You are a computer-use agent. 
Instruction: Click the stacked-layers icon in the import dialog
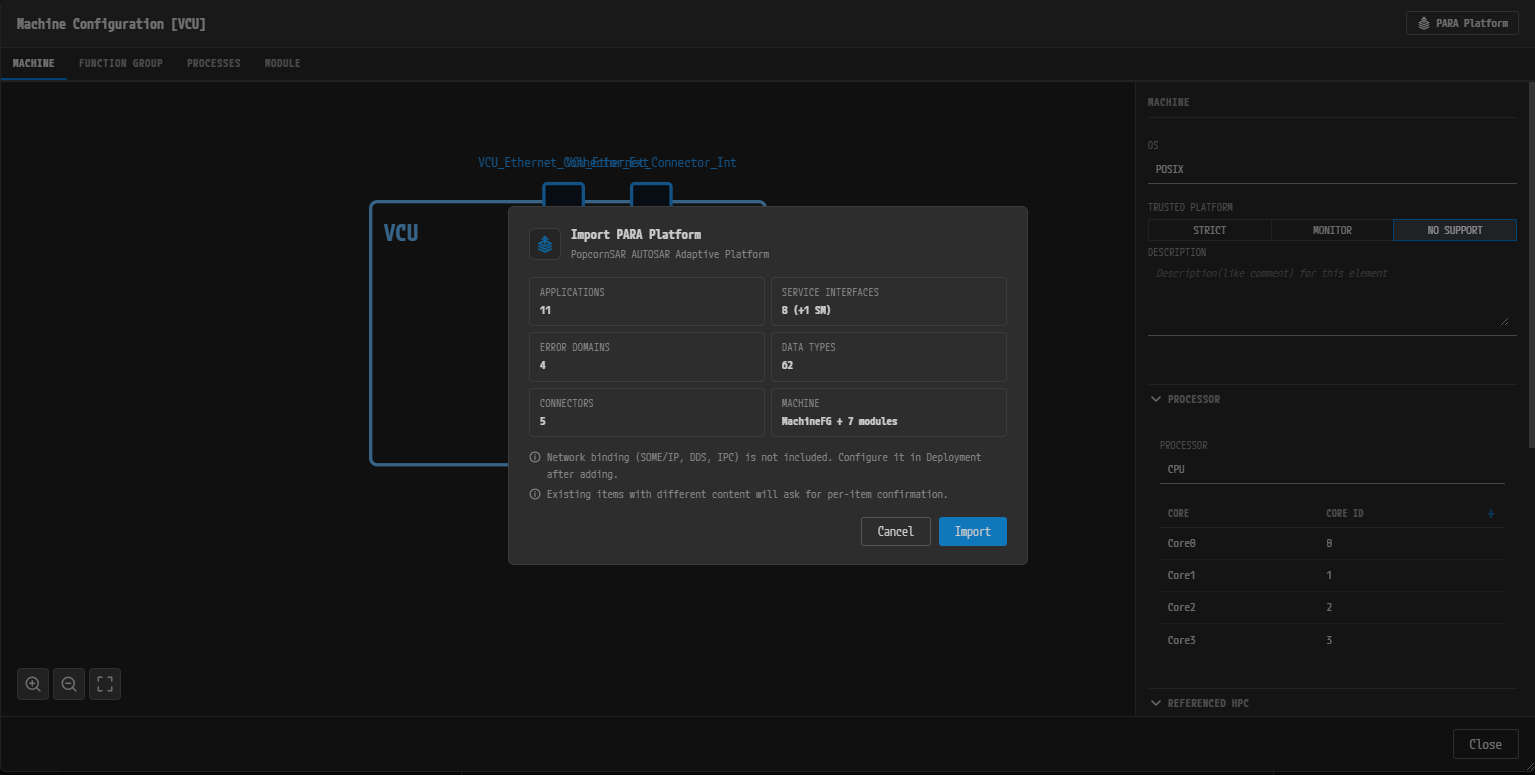point(545,244)
